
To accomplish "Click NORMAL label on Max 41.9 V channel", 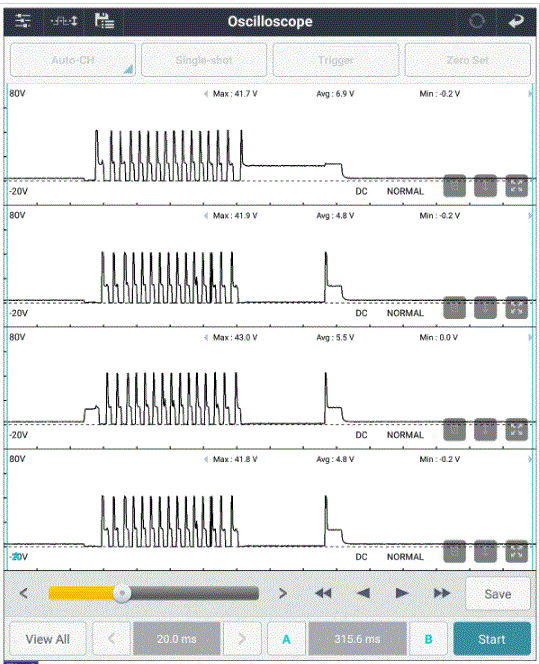I will (405, 313).
